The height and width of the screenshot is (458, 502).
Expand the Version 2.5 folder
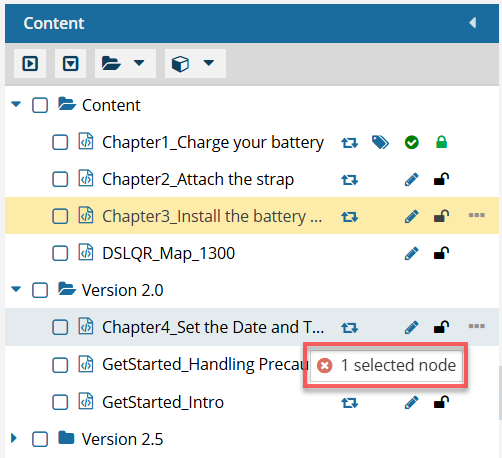(x=14, y=438)
